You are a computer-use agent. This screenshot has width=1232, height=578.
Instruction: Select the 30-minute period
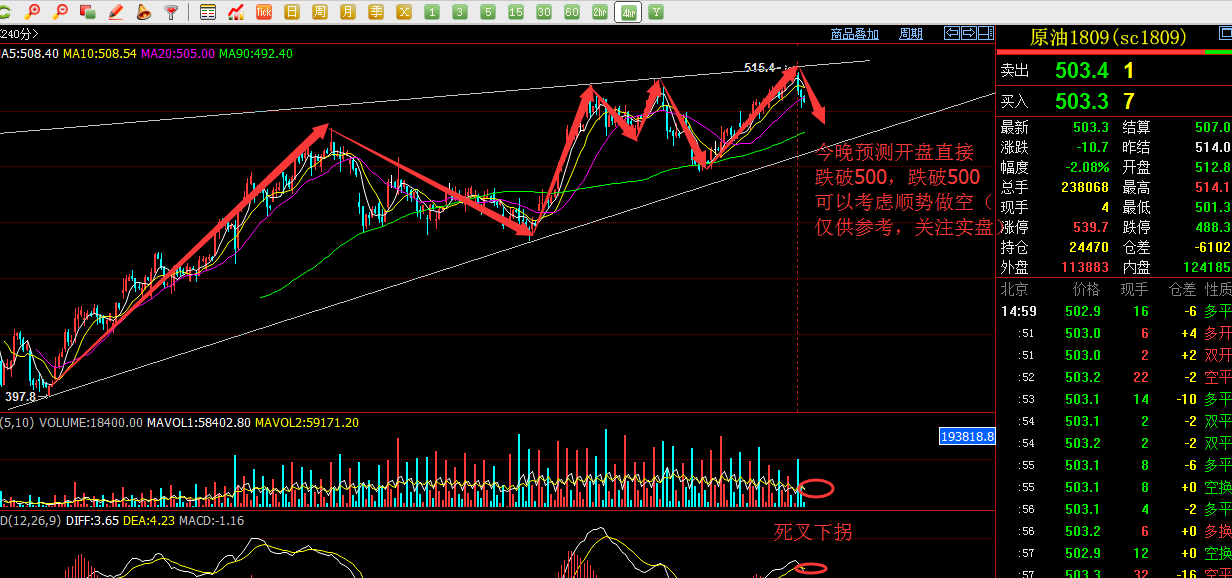tap(544, 12)
